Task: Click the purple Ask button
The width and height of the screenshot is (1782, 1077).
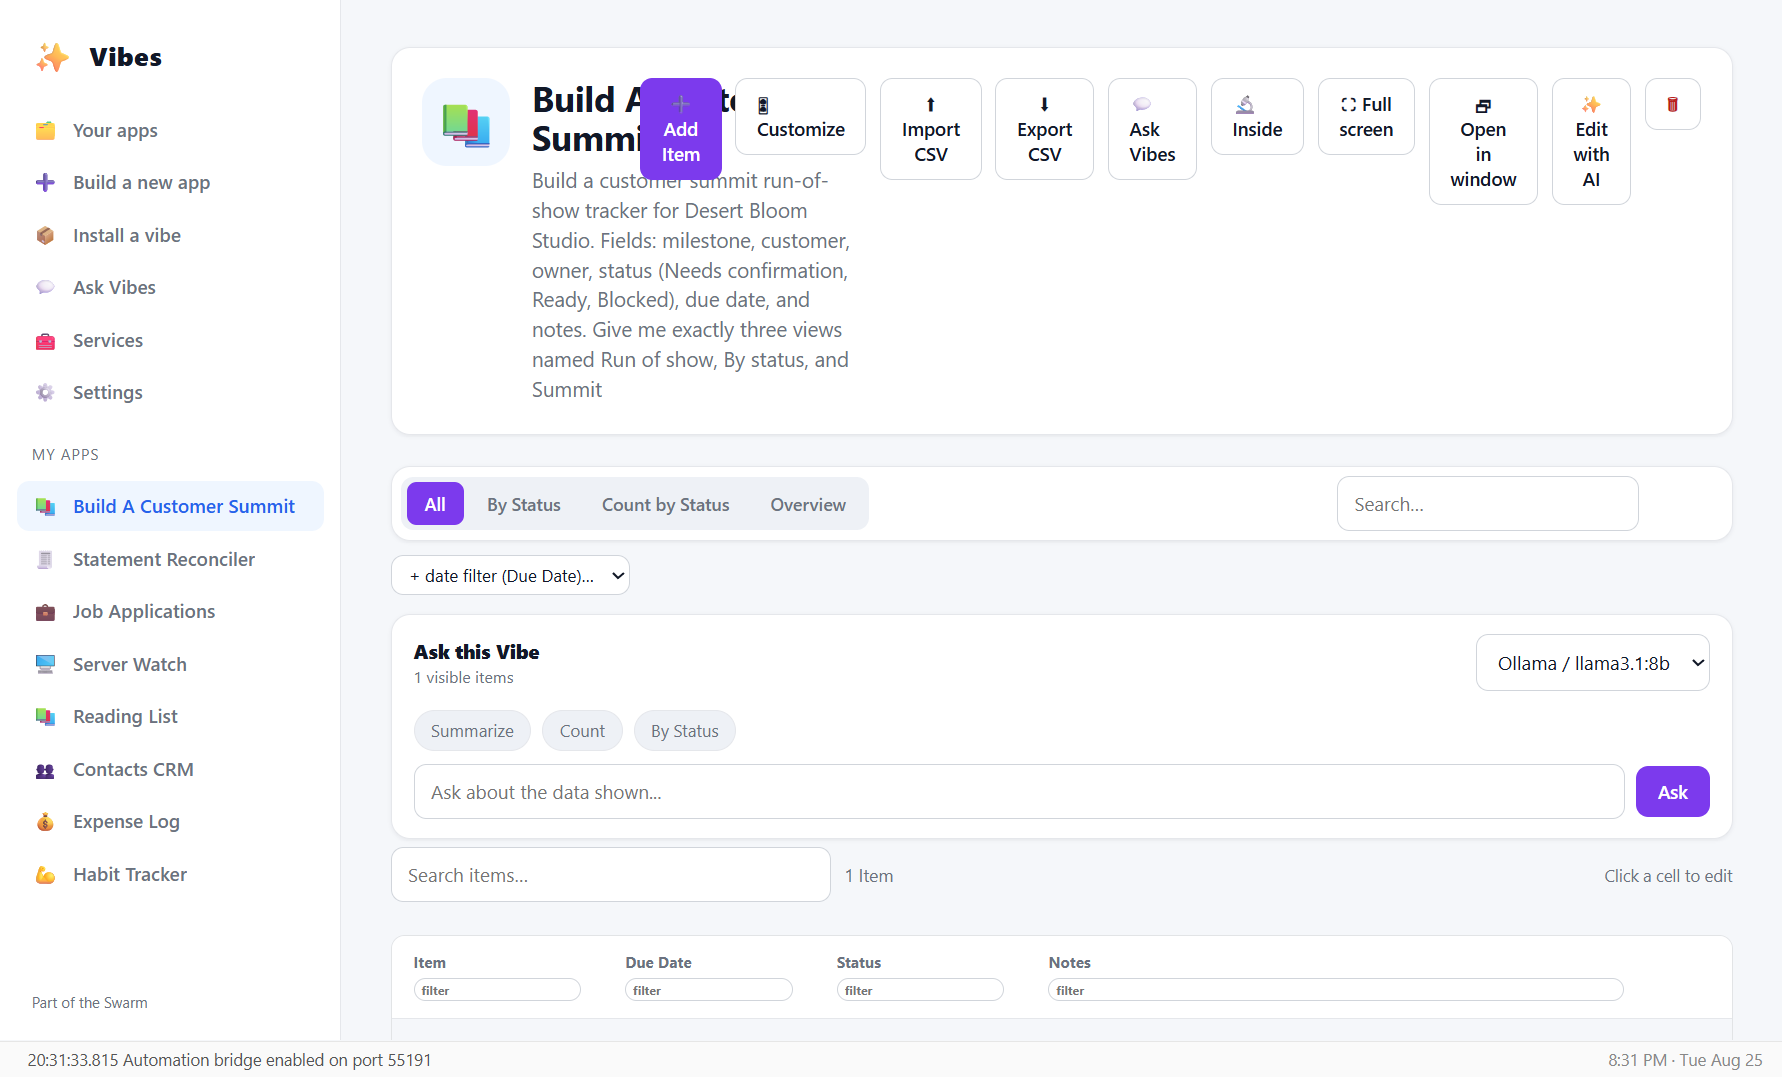Action: point(1672,792)
